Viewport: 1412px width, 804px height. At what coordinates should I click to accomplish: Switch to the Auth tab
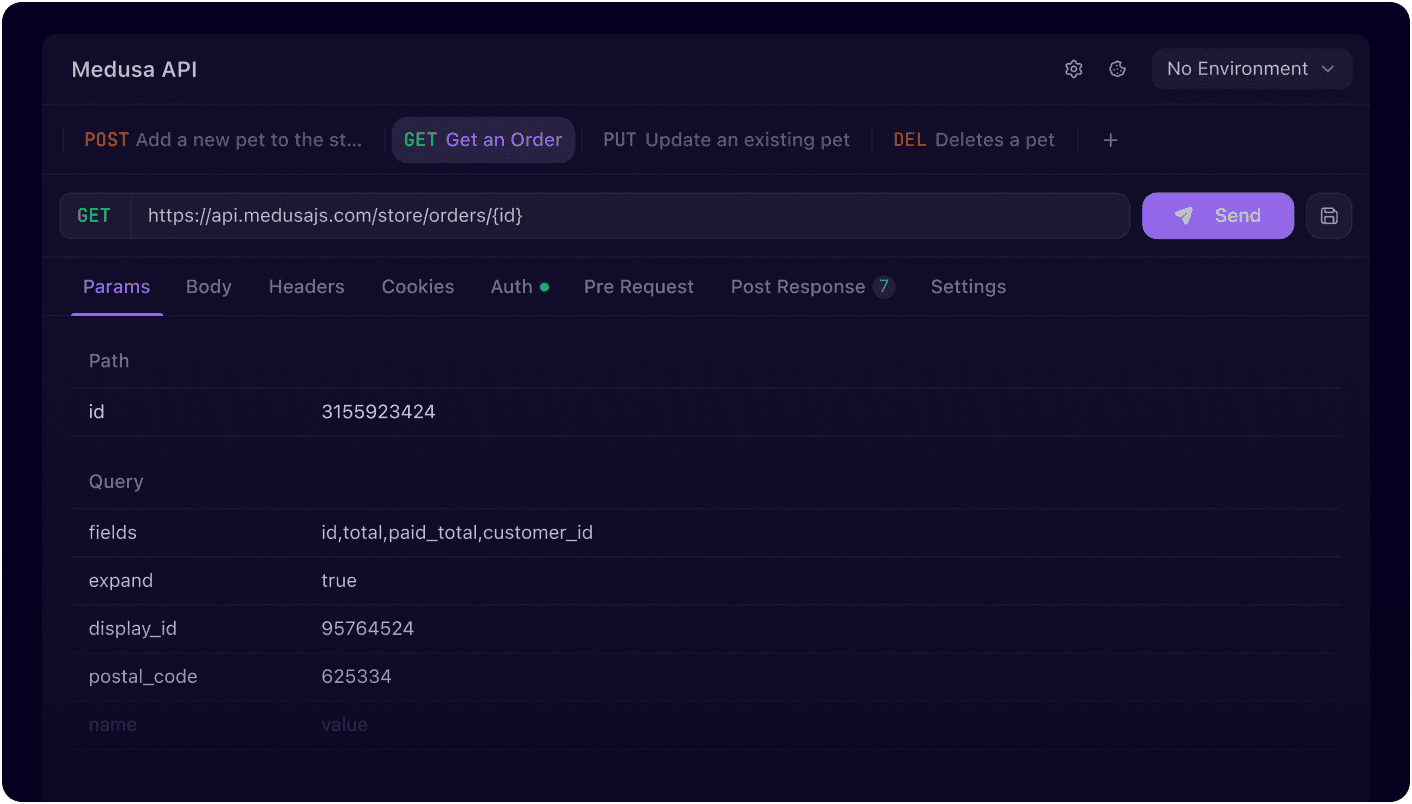[x=519, y=287]
